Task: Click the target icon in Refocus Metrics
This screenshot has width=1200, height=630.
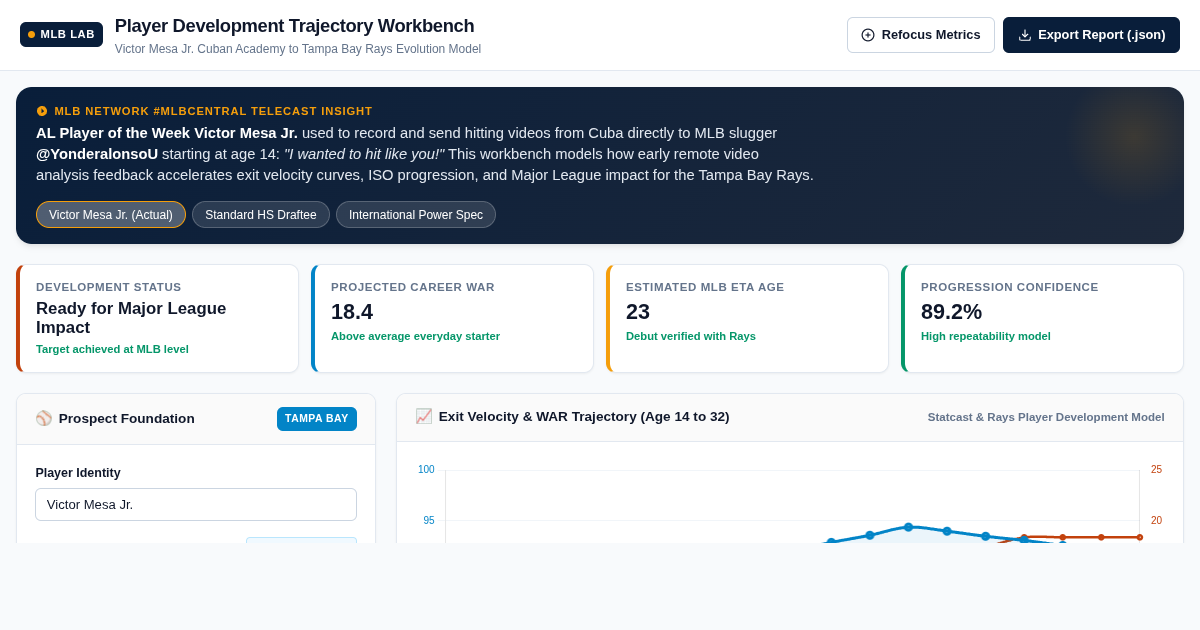Action: (868, 35)
